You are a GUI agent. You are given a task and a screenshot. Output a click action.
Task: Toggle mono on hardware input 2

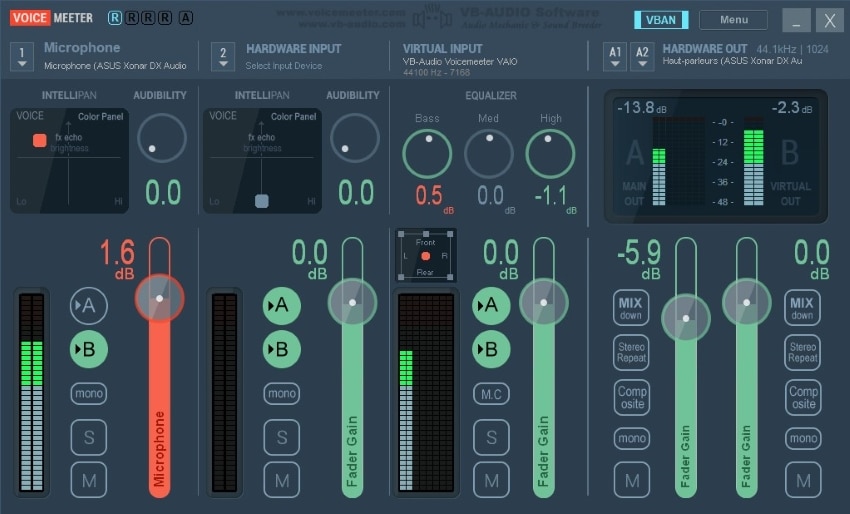(282, 393)
